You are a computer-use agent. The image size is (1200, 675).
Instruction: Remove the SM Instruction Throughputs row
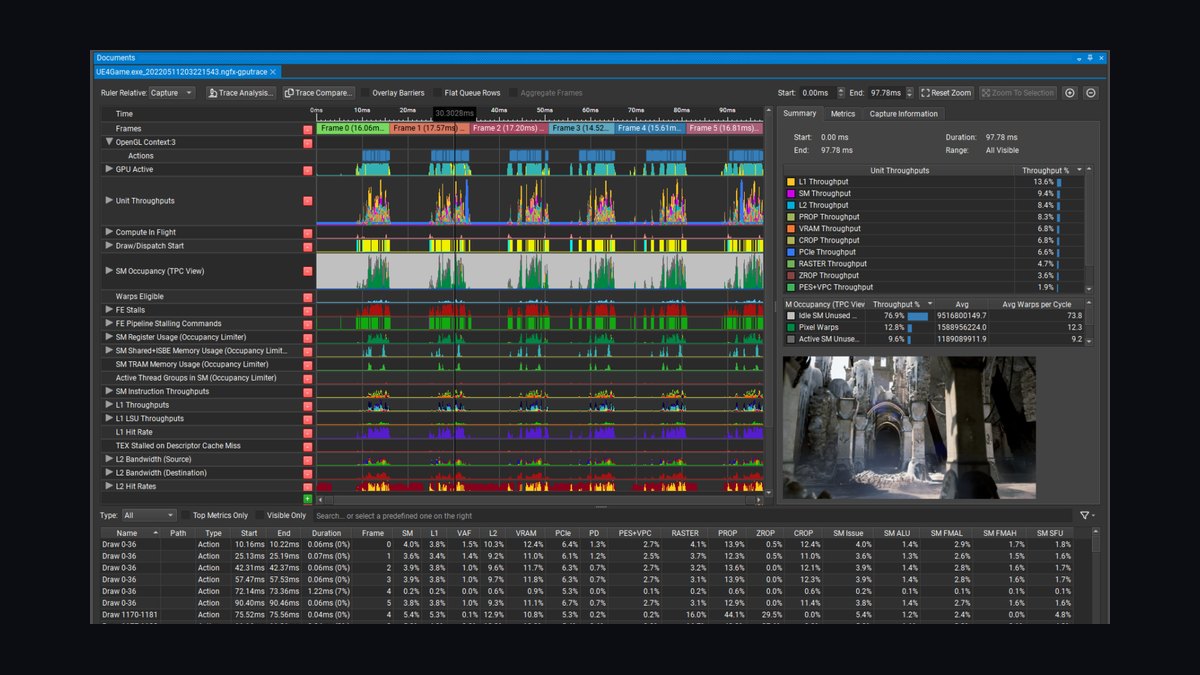(x=308, y=392)
